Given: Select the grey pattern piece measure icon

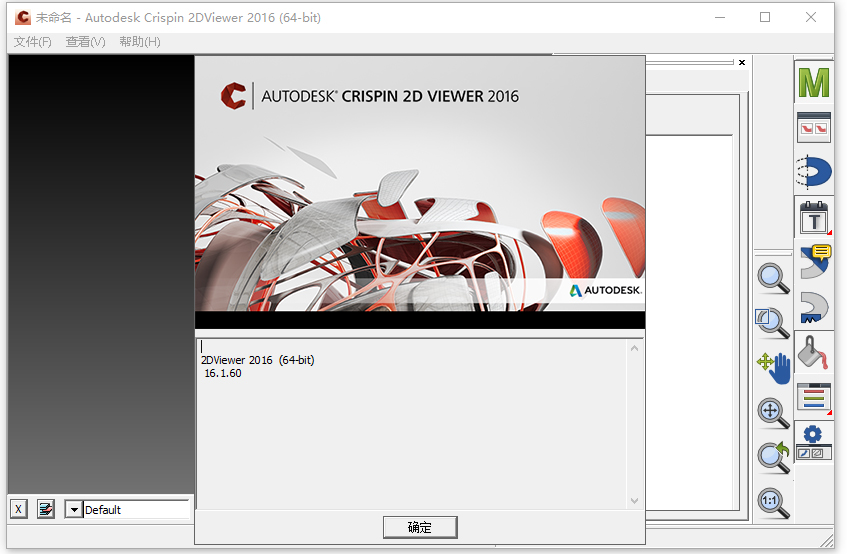Looking at the screenshot, I should [814, 307].
